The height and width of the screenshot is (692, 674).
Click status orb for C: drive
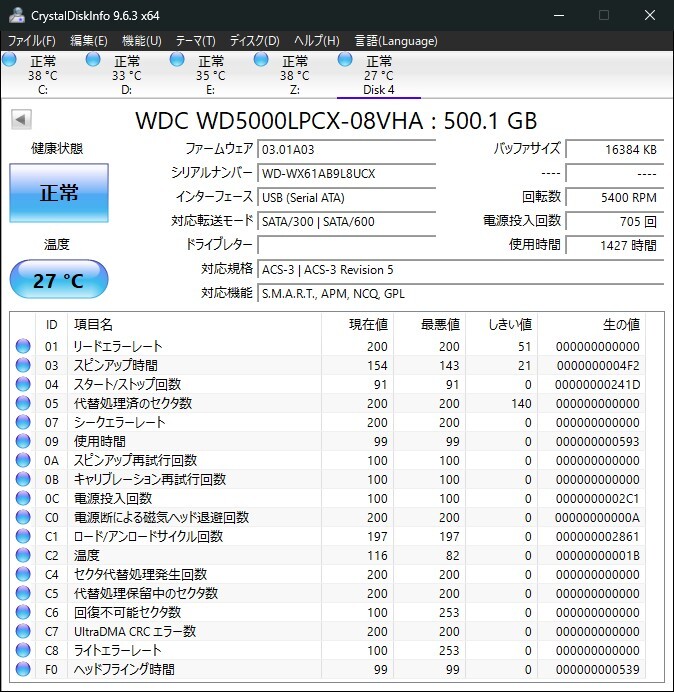click(9, 60)
